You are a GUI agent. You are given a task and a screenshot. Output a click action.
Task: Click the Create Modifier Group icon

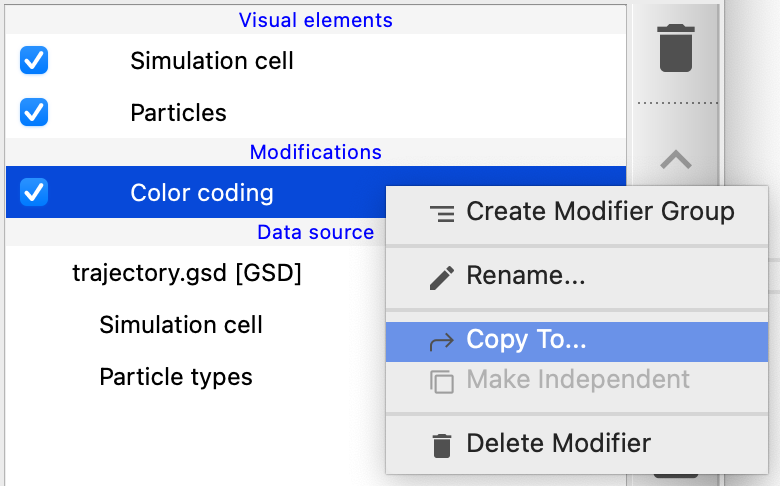pos(441,212)
